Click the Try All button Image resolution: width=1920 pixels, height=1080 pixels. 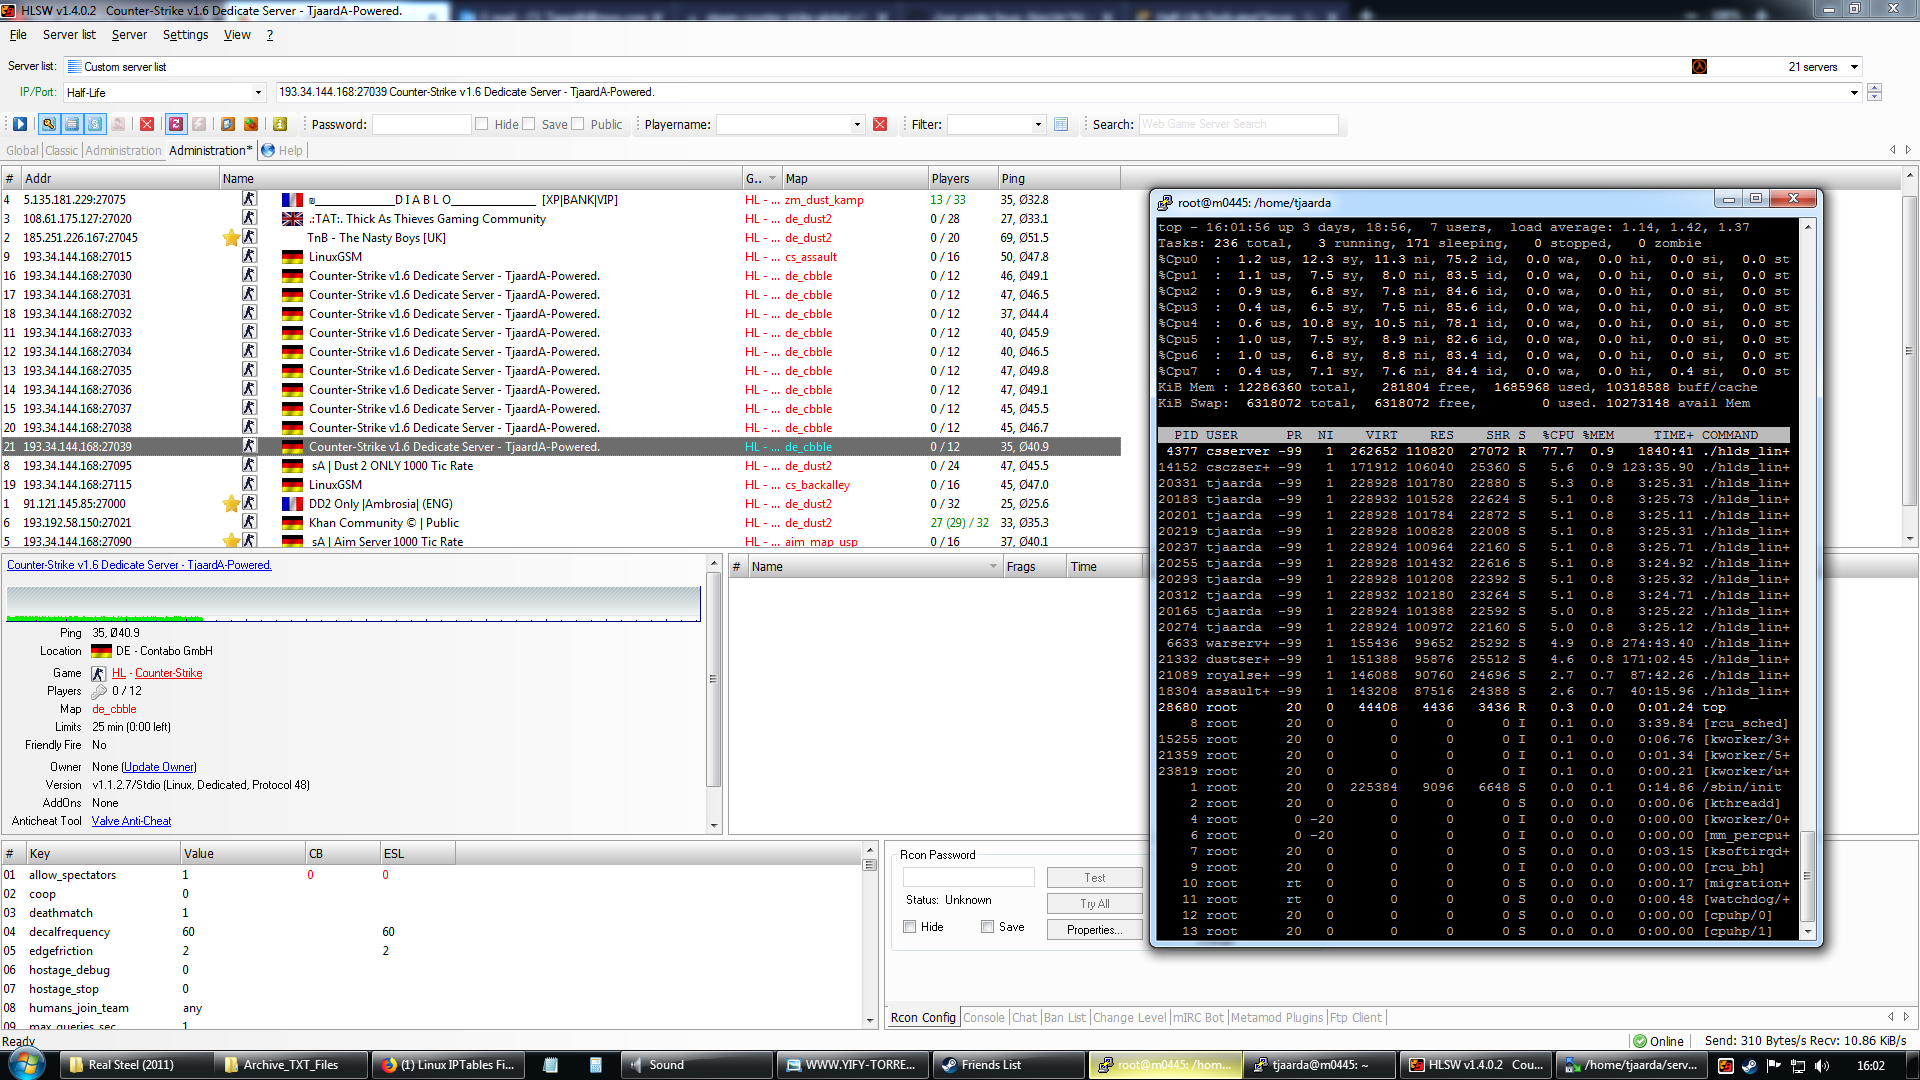tap(1094, 903)
